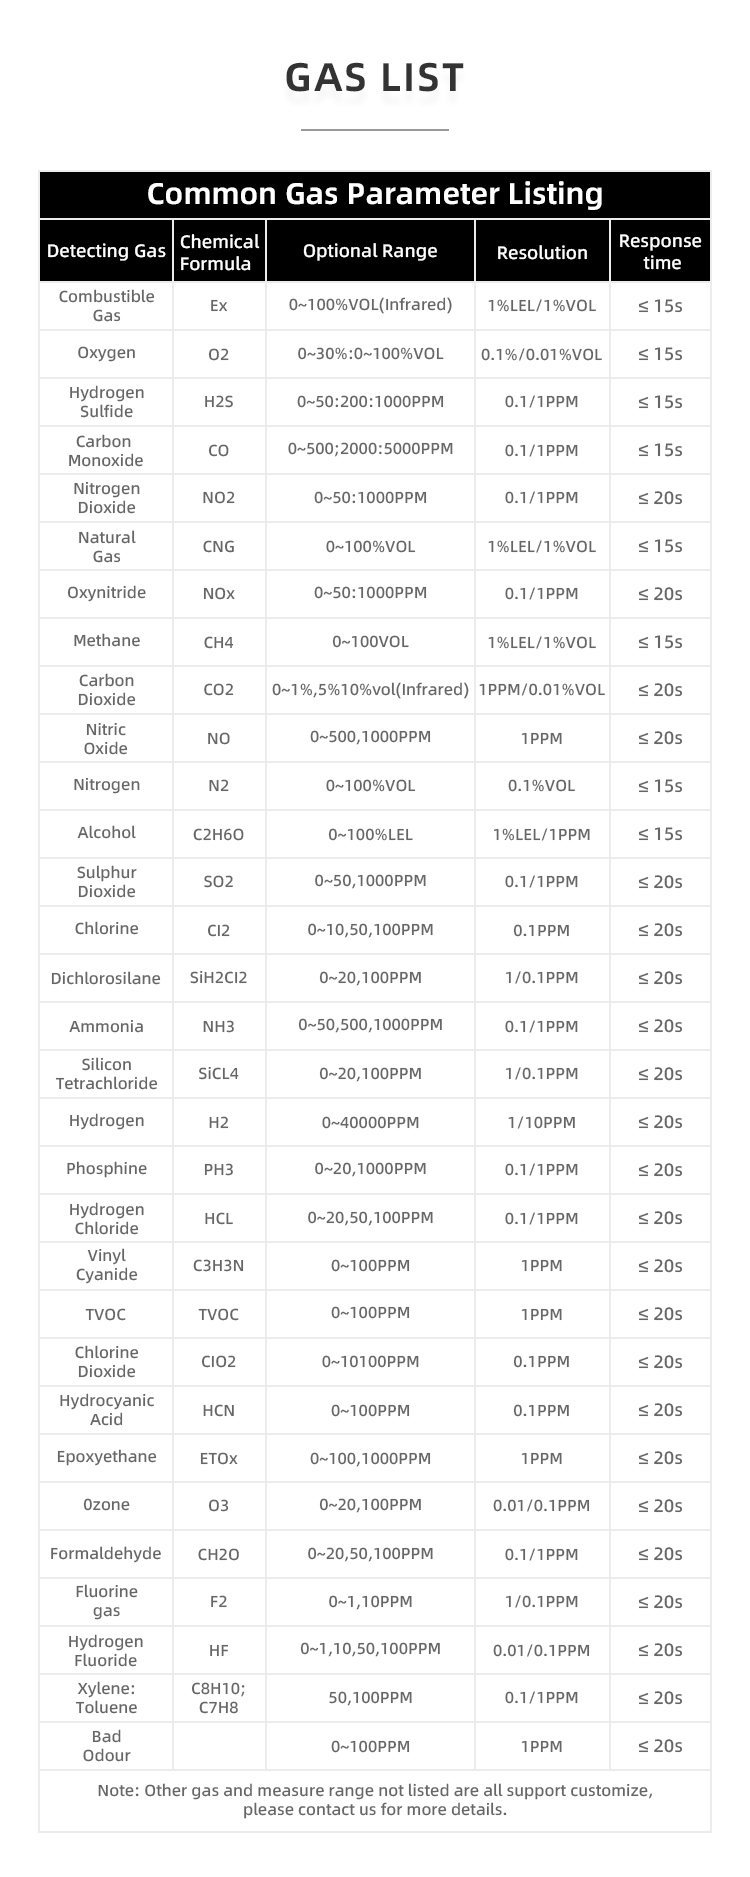Click the H2S formula cell

(218, 402)
